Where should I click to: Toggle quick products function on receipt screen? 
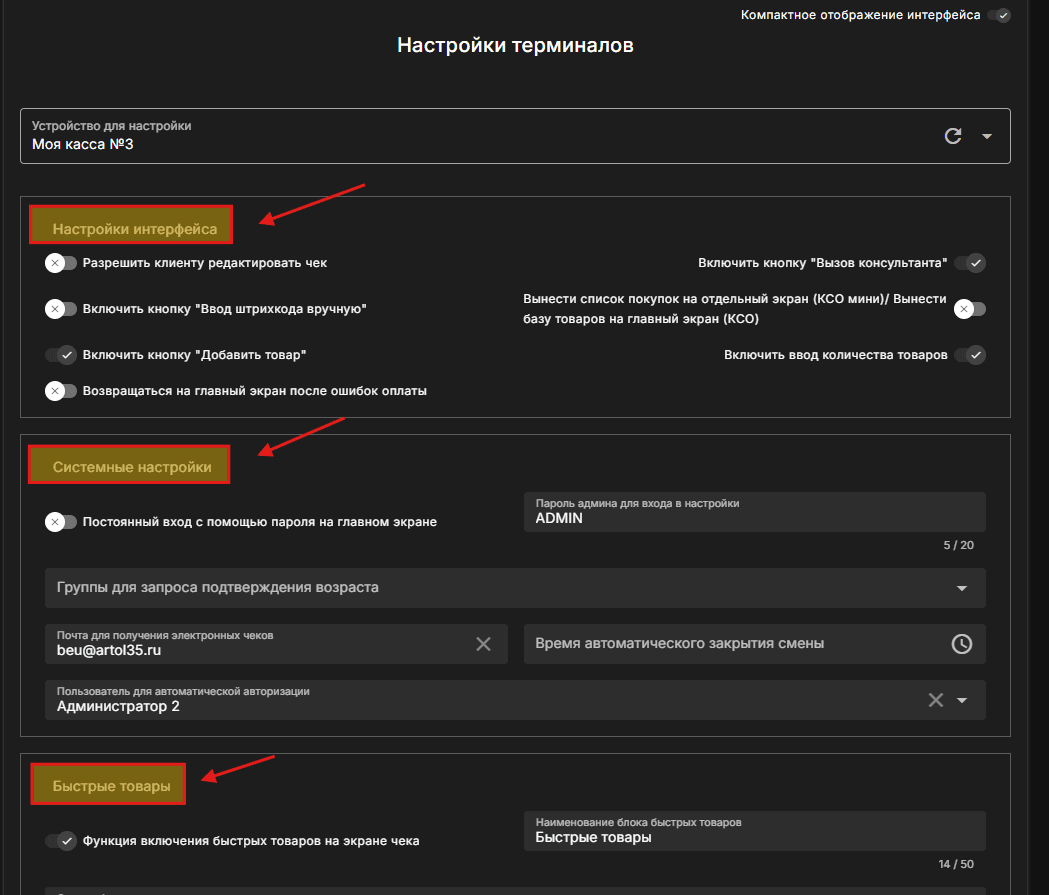coord(61,841)
